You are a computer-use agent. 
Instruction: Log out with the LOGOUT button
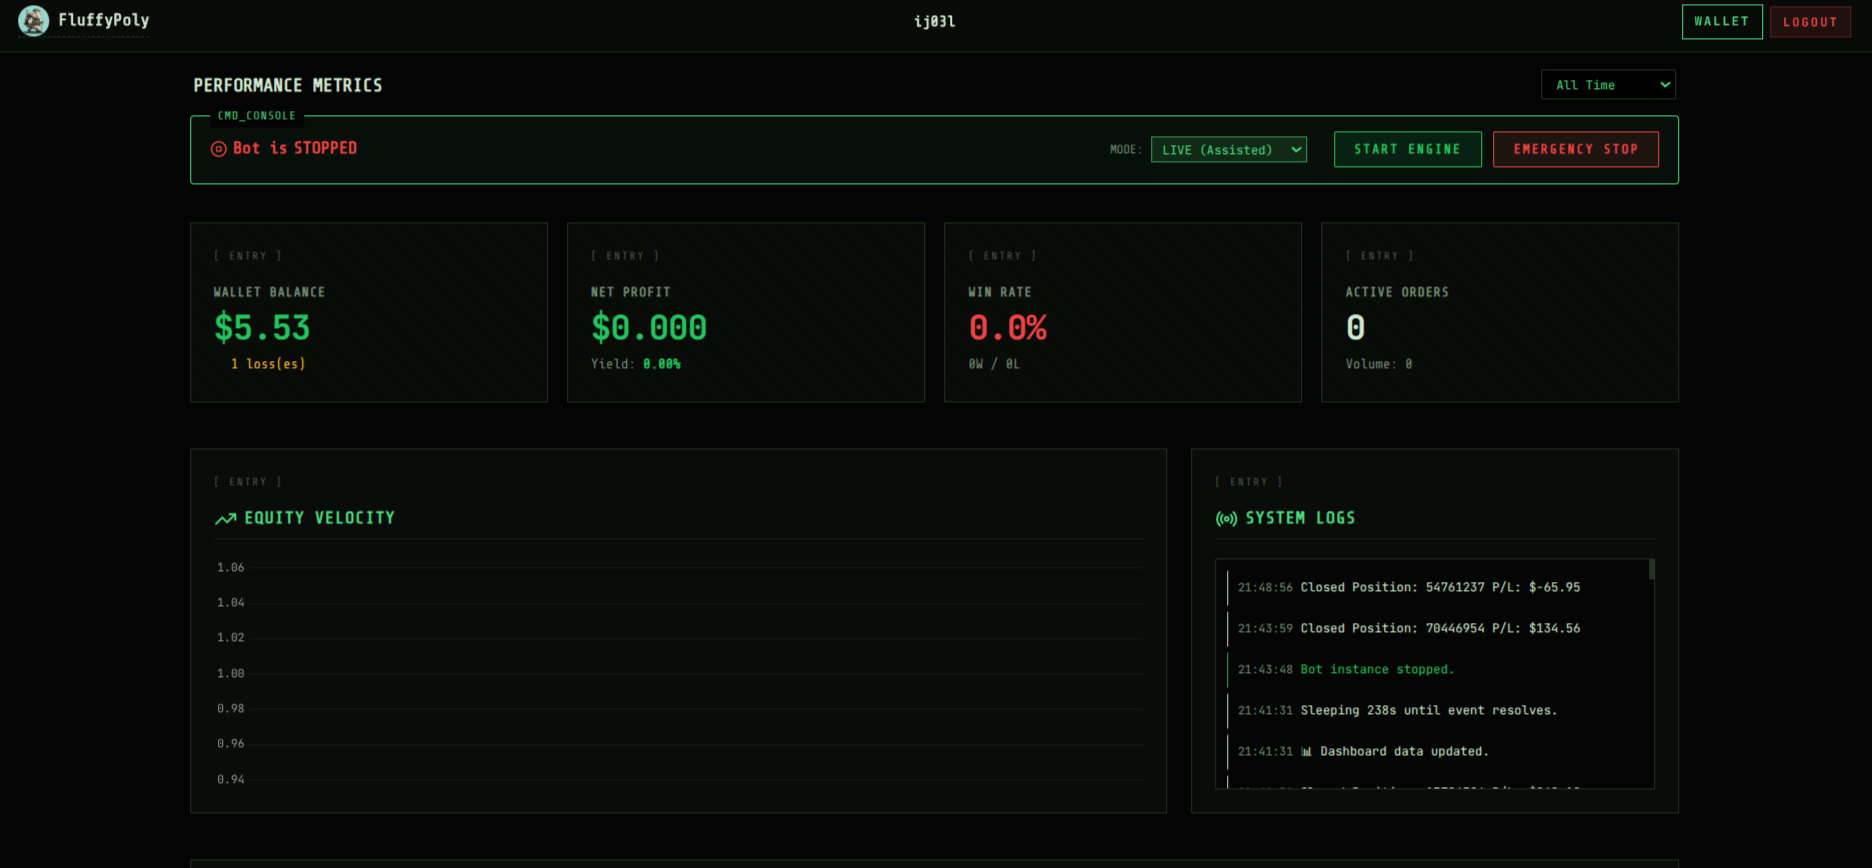tap(1810, 22)
